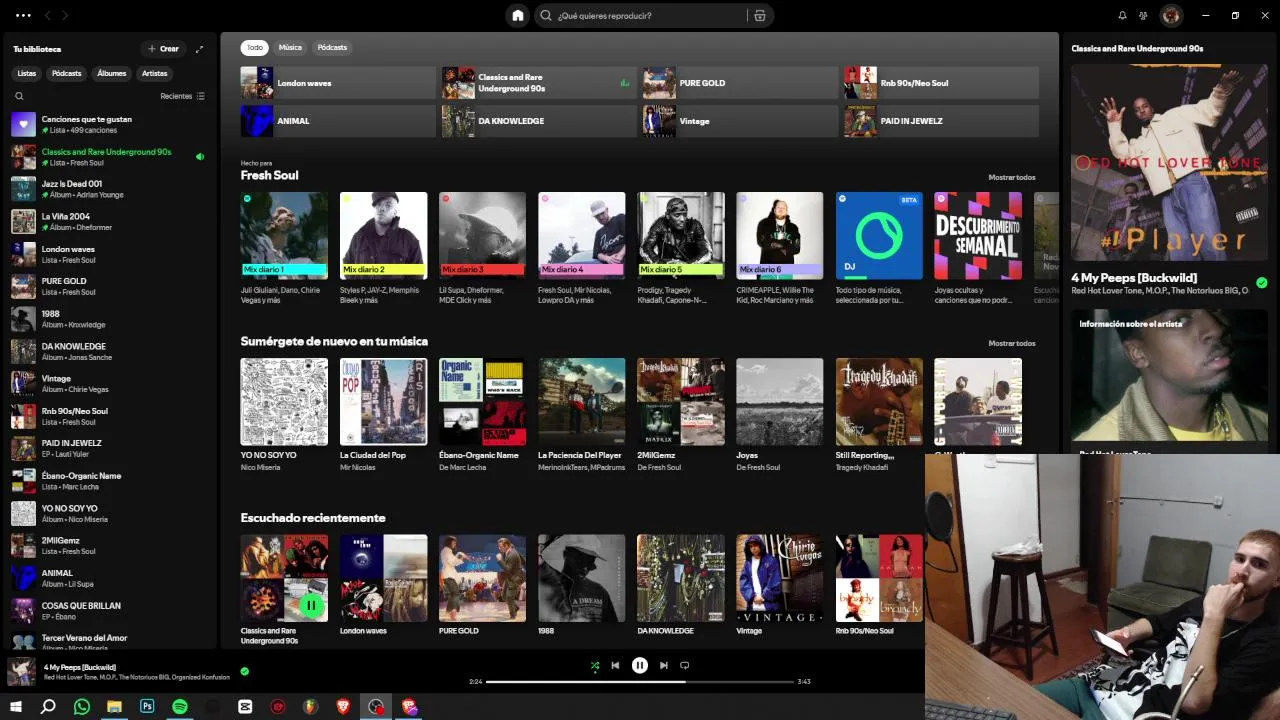This screenshot has width=1280, height=720.
Task: Filter library by Artistas
Action: pos(155,73)
